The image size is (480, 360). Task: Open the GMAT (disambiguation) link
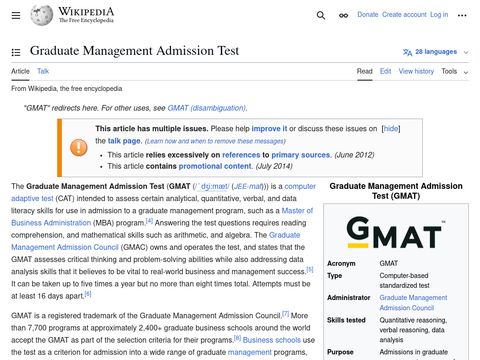click(207, 108)
